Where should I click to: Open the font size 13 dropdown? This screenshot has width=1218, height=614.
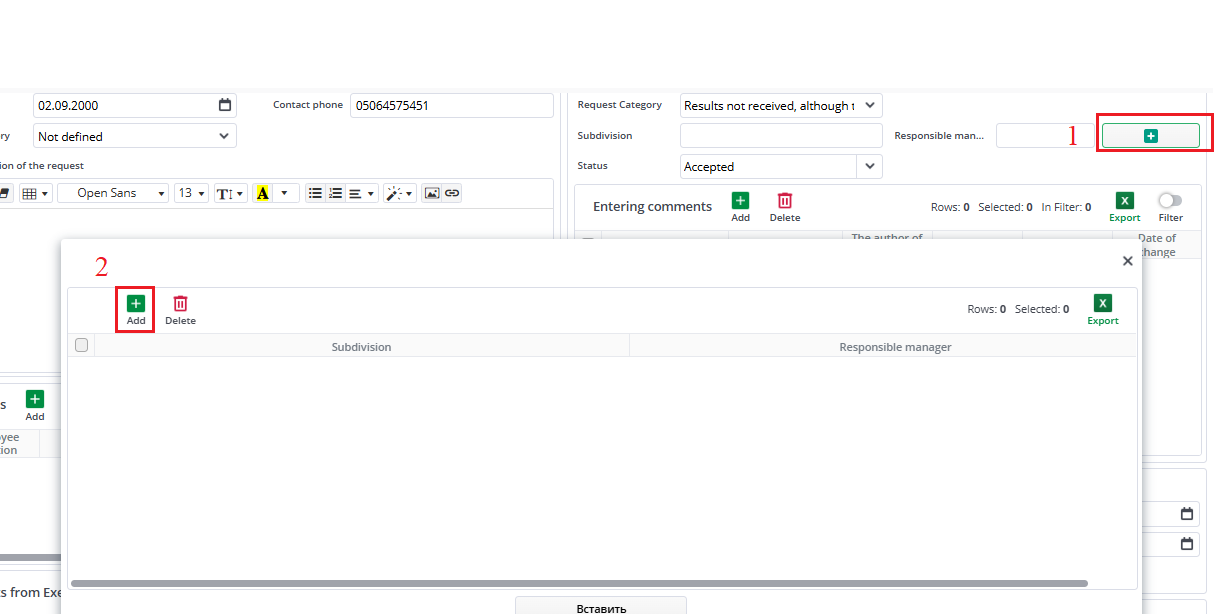click(191, 193)
